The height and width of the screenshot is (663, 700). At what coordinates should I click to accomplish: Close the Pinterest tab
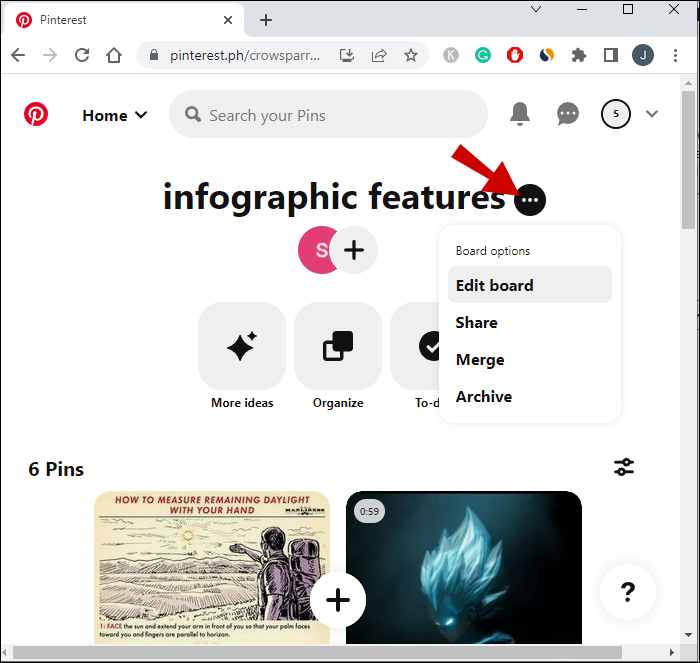pos(228,20)
